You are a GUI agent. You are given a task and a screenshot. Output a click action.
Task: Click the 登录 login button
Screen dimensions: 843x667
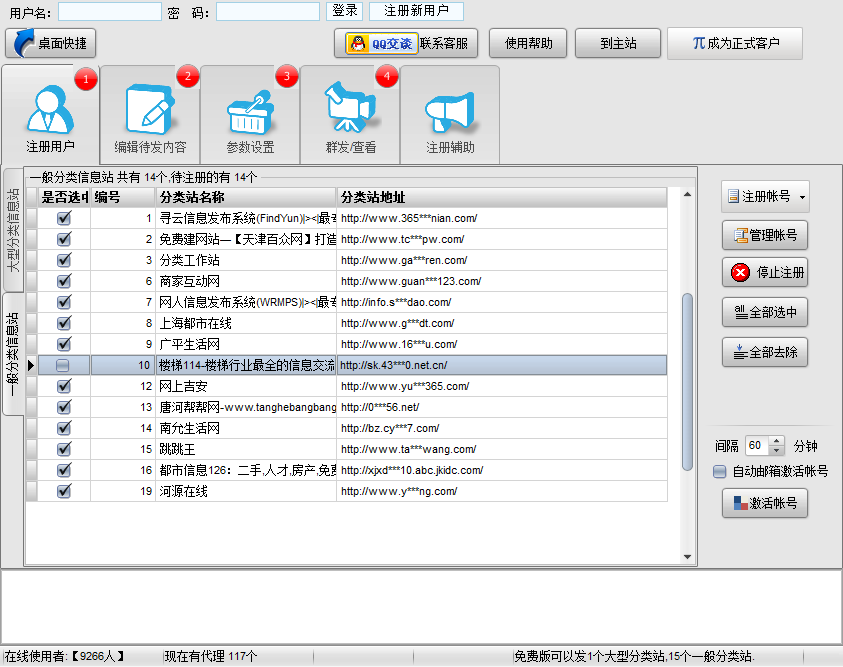tap(345, 11)
